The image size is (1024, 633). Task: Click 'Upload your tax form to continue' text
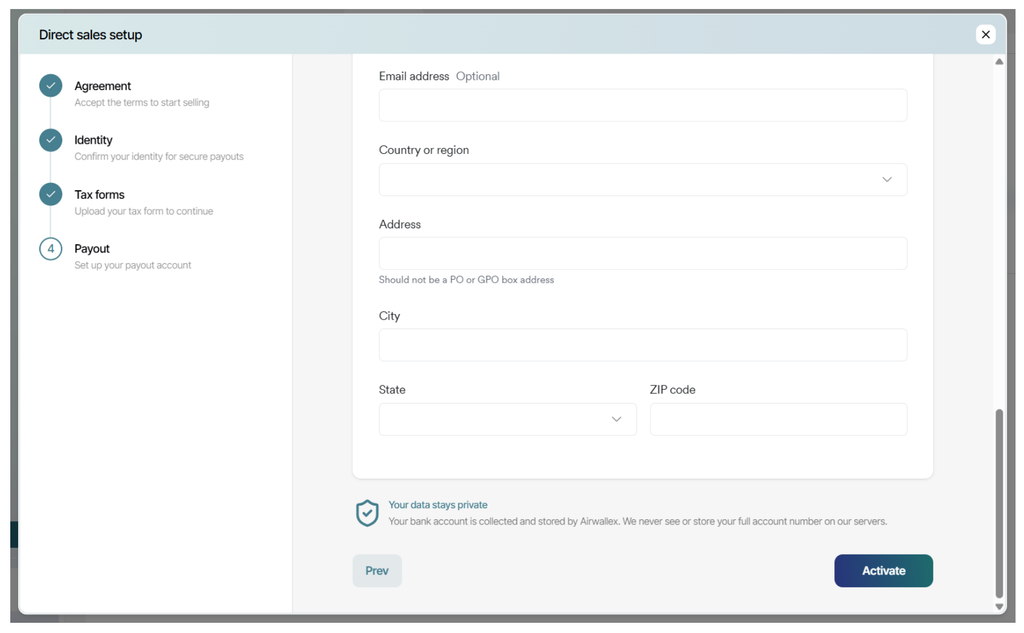point(144,211)
